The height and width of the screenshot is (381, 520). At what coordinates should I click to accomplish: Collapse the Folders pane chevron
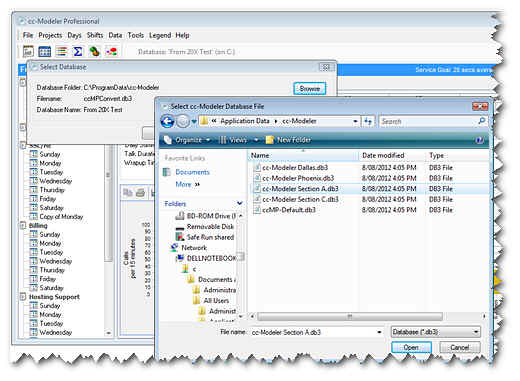pyautogui.click(x=239, y=203)
